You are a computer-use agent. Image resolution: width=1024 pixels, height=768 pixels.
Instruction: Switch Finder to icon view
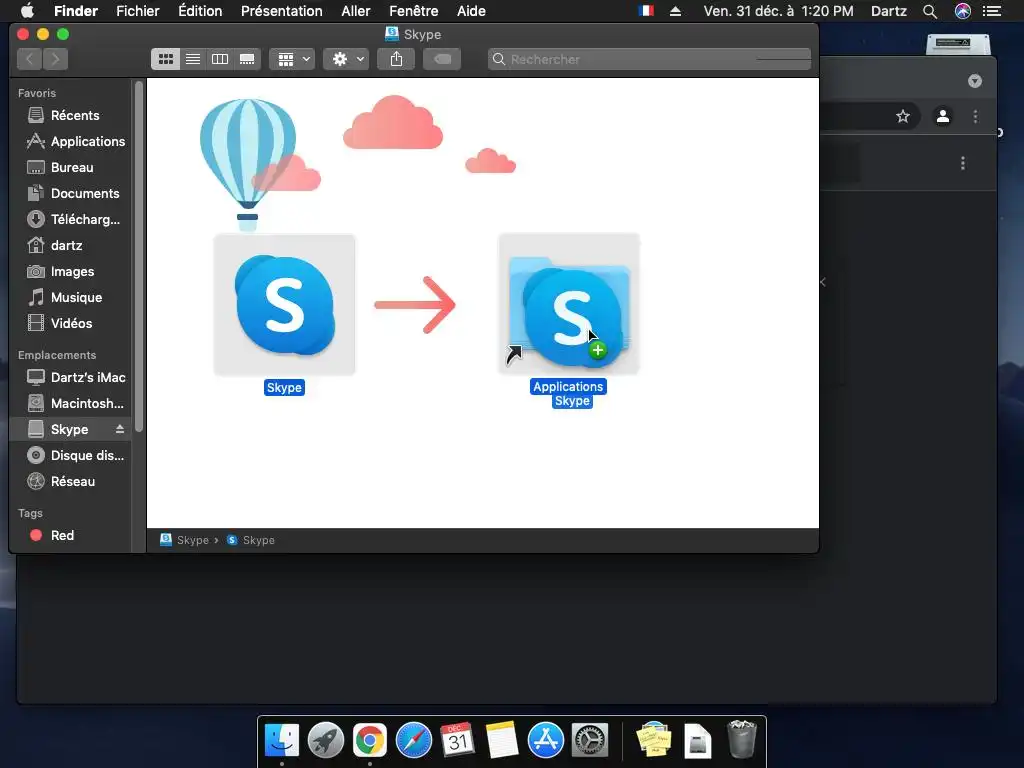coord(166,59)
